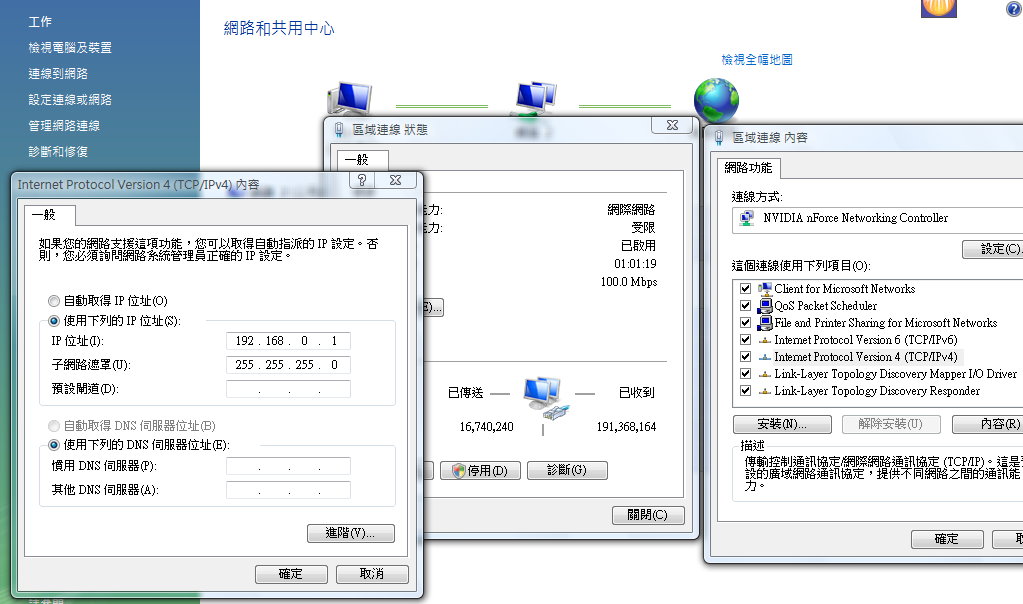The image size is (1023, 604).
Task: Open 管理網路連線 in the left sidebar
Action: pos(64,126)
